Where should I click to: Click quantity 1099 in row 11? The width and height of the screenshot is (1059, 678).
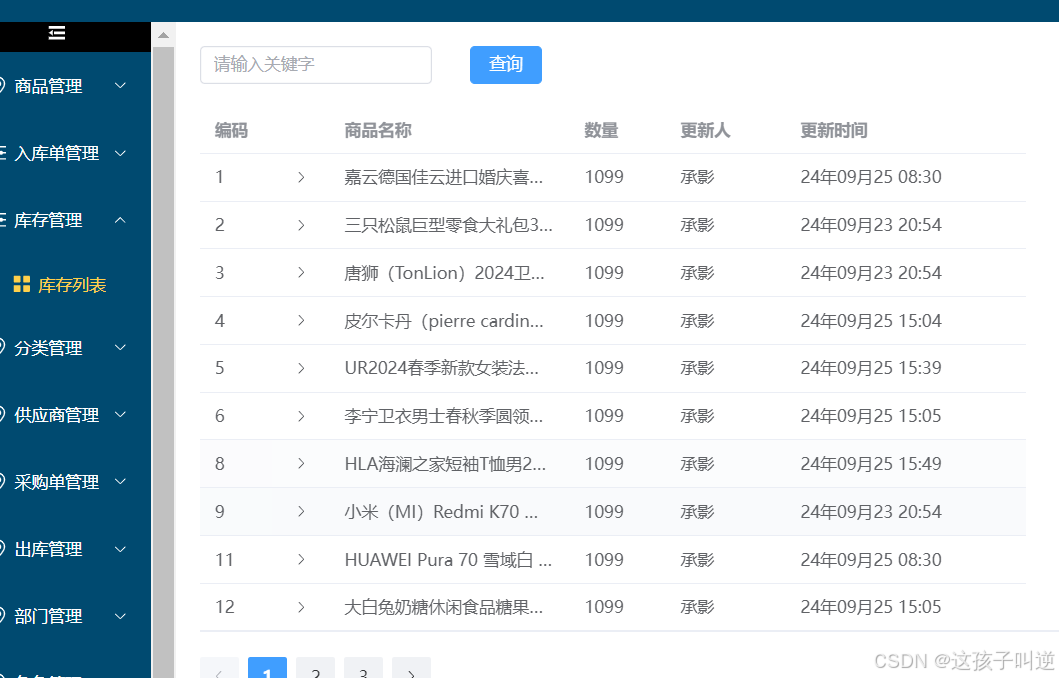pos(604,560)
